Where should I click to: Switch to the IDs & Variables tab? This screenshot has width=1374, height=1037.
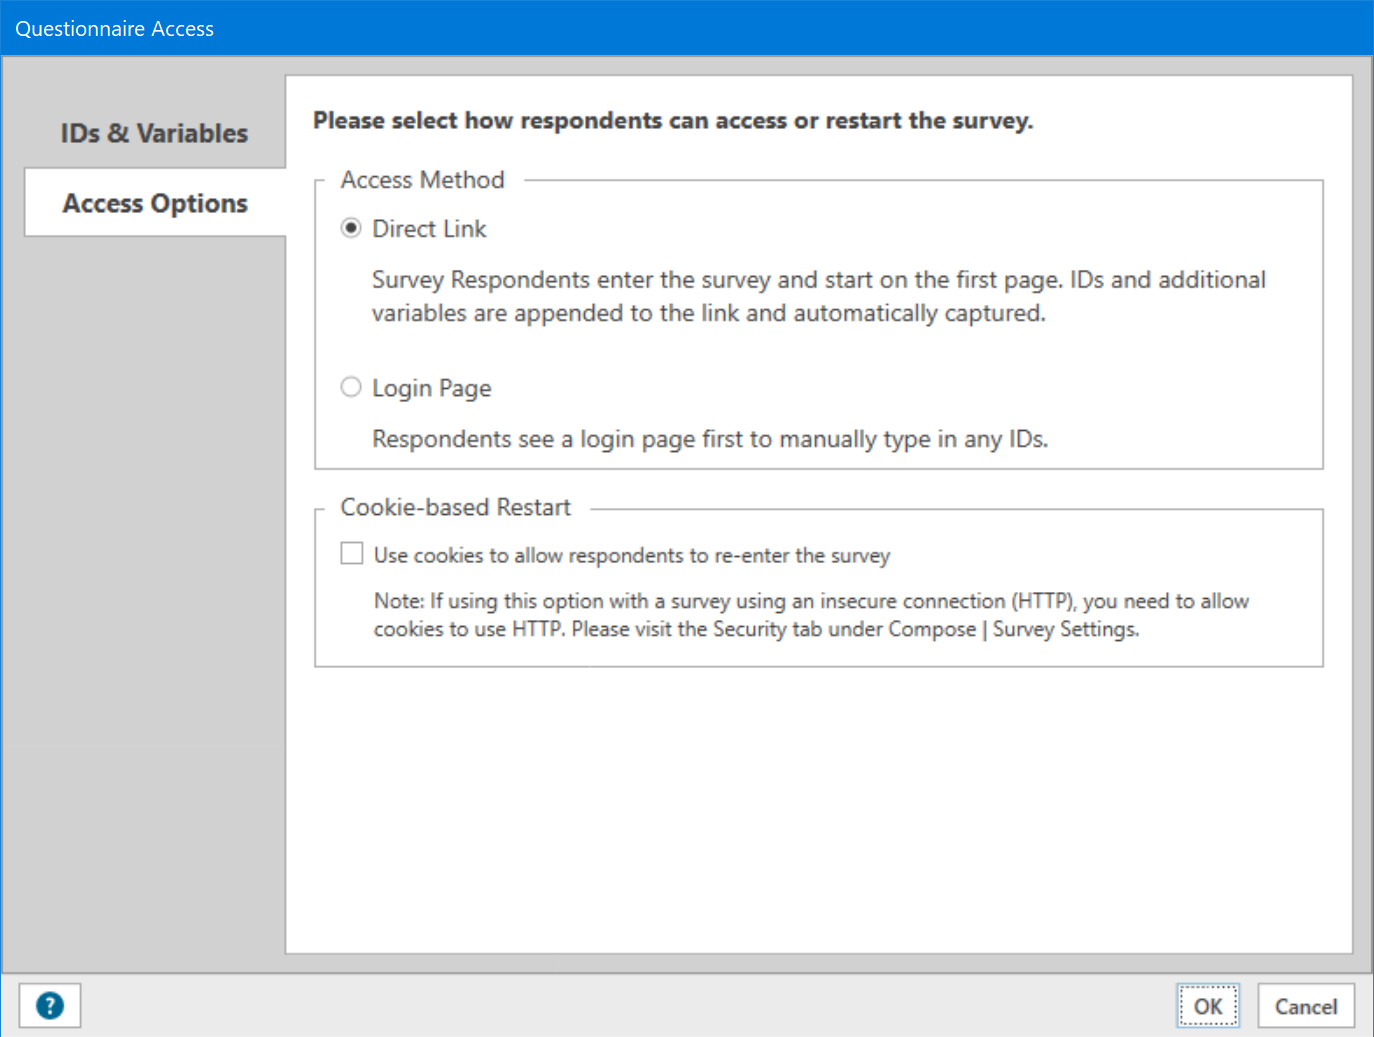tap(154, 133)
